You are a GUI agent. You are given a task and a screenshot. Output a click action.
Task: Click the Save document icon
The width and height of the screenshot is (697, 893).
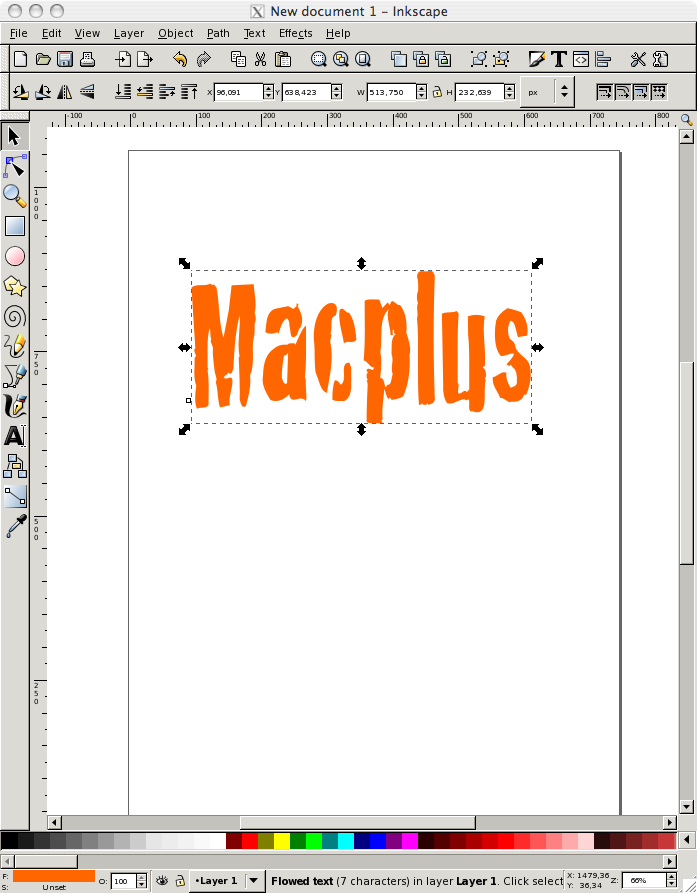[x=65, y=59]
